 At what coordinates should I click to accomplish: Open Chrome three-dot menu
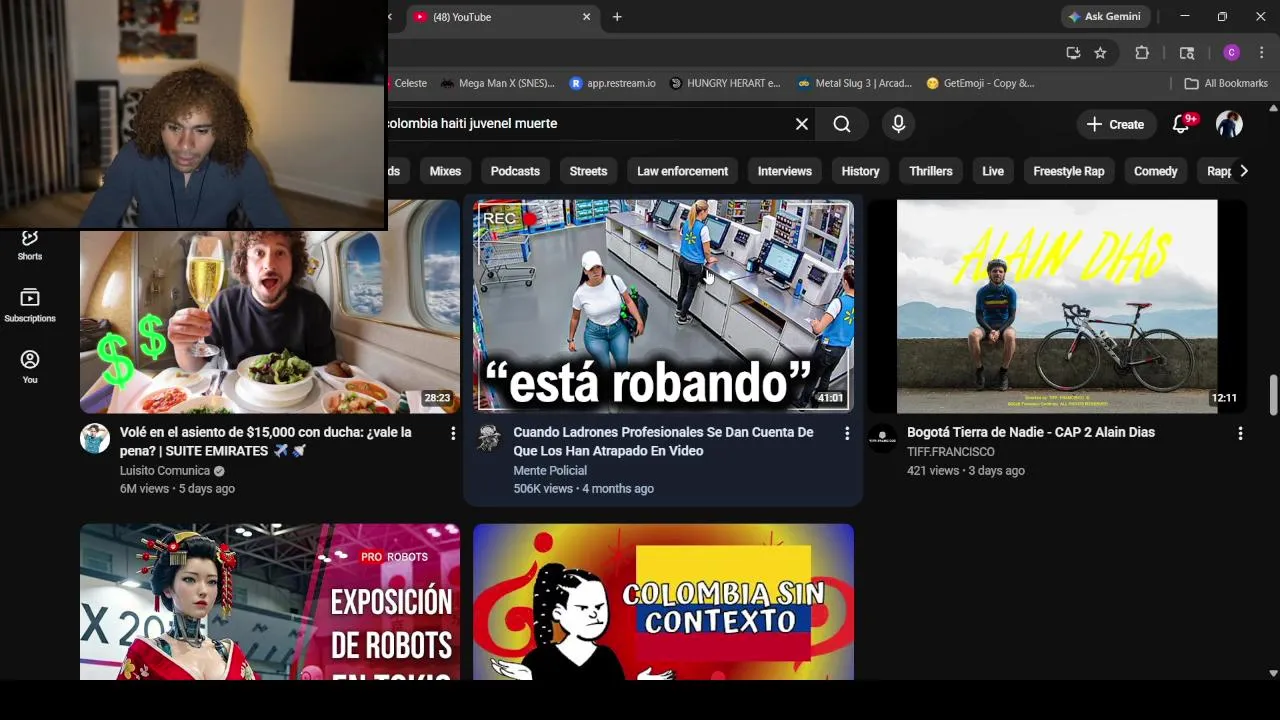(x=1263, y=53)
